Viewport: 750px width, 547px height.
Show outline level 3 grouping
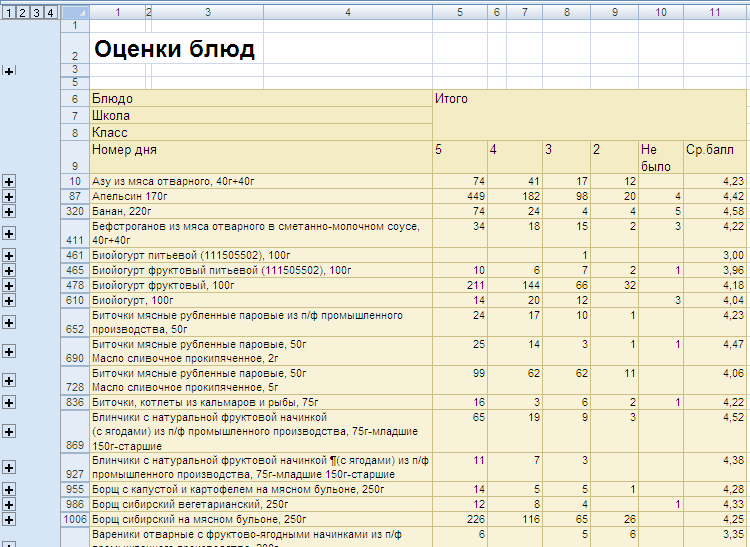coord(36,12)
